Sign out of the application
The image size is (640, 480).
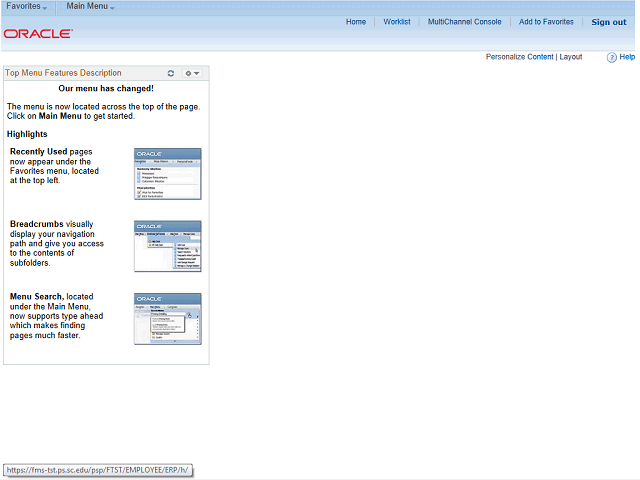[608, 22]
